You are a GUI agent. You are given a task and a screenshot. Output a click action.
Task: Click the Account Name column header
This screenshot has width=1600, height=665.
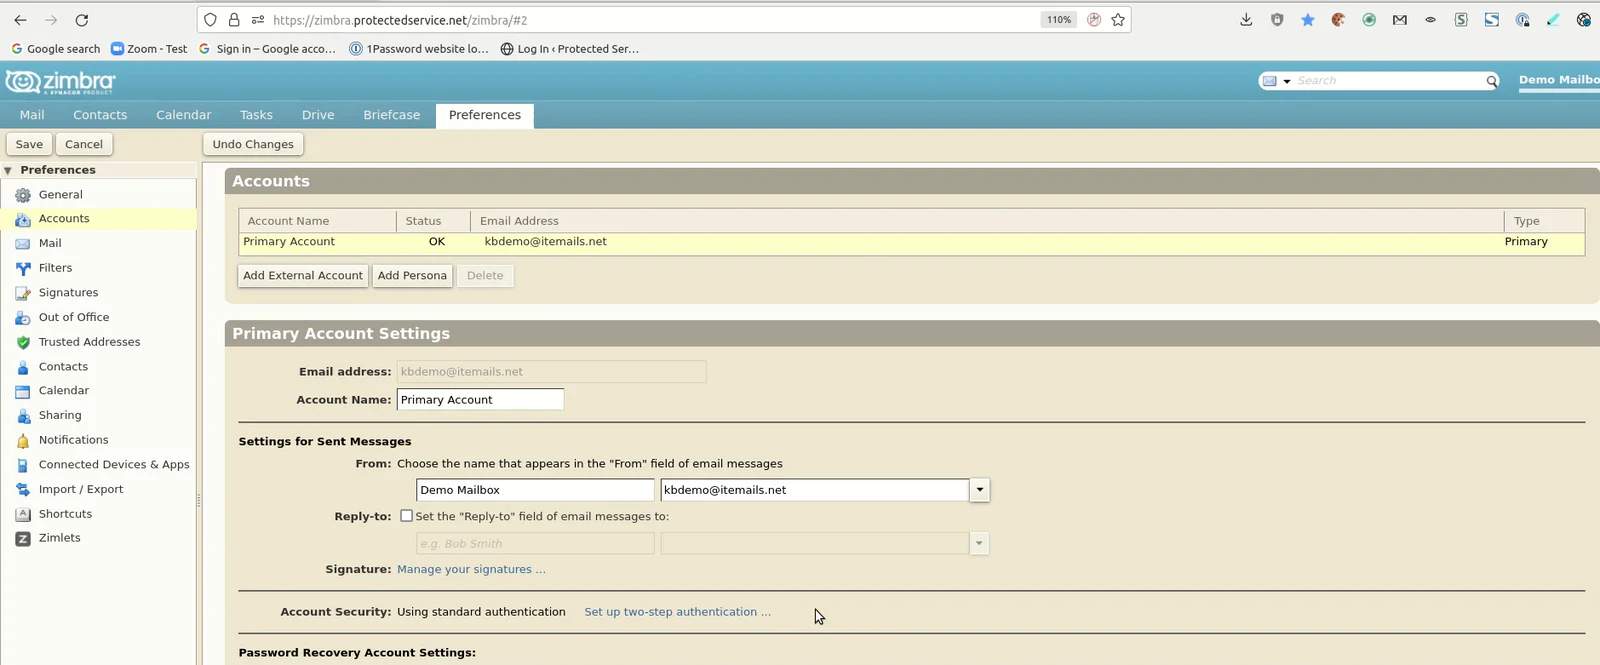click(317, 221)
